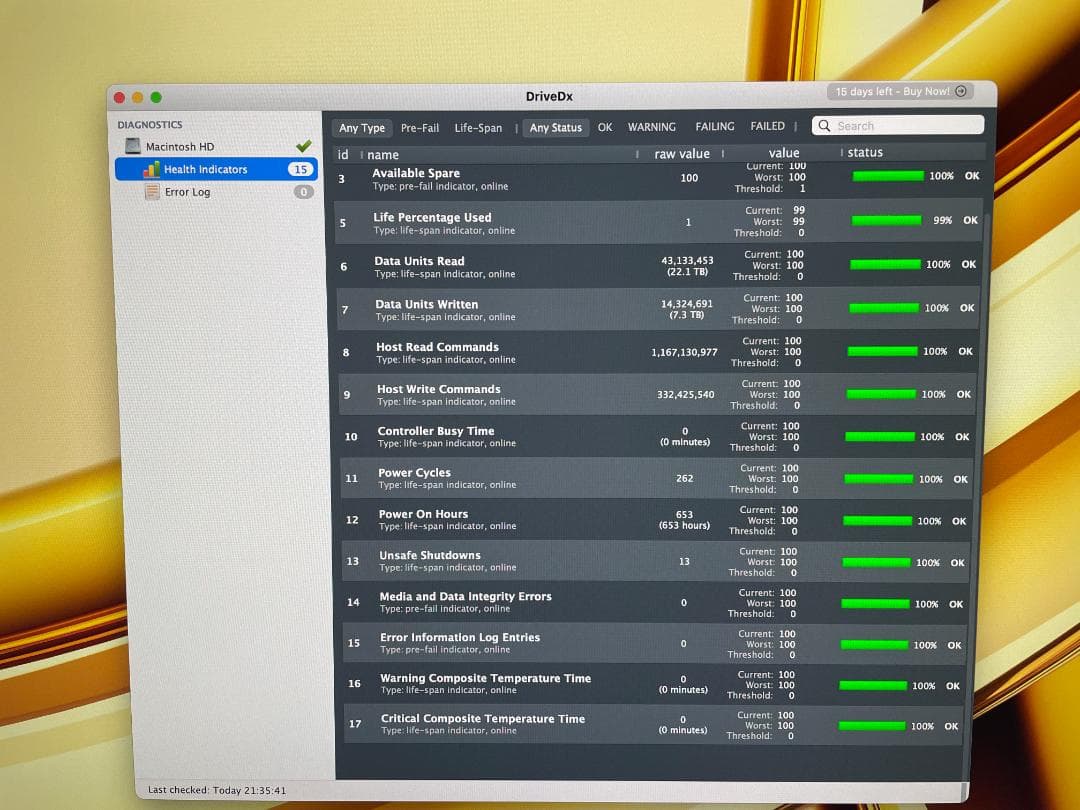Screen dimensions: 1080x810
Task: Select the Unsafe Shutdowns row name
Action: [430, 556]
